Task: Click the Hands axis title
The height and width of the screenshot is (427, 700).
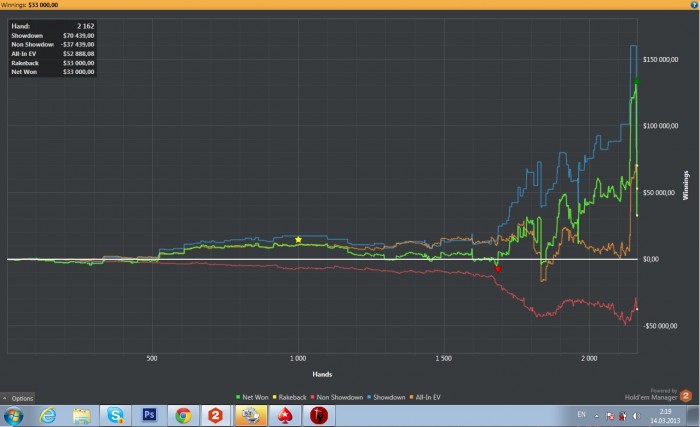Action: click(x=322, y=374)
